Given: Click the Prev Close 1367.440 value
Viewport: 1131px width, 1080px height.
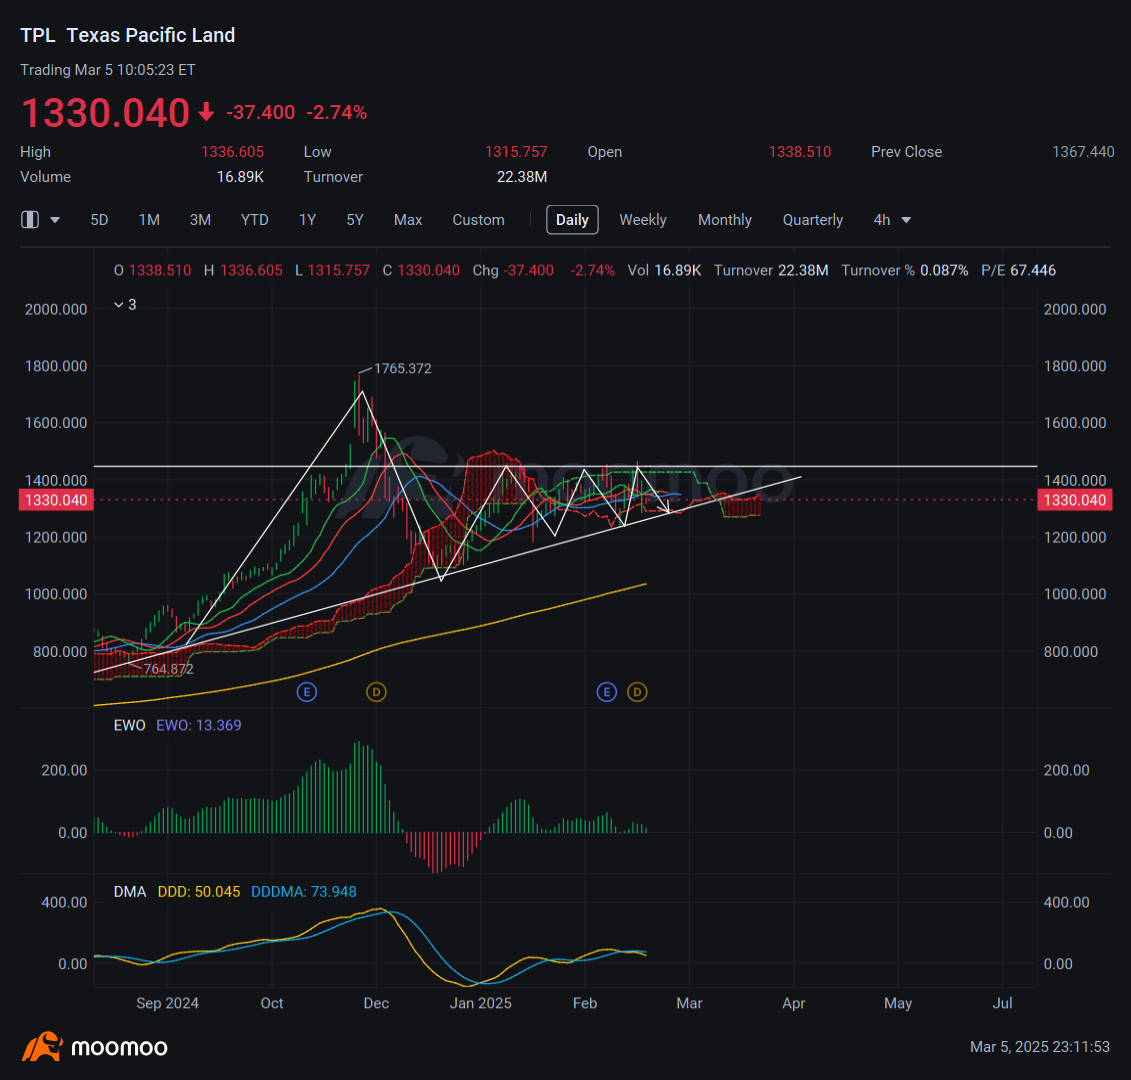Looking at the screenshot, I should click(1083, 152).
